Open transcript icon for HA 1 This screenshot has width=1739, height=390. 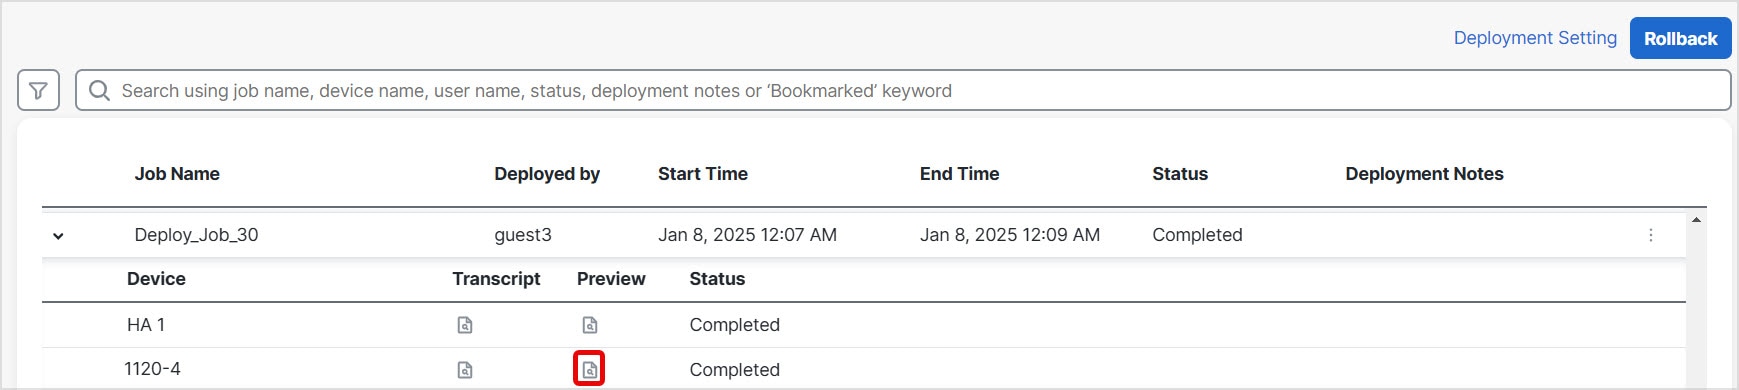tap(465, 325)
